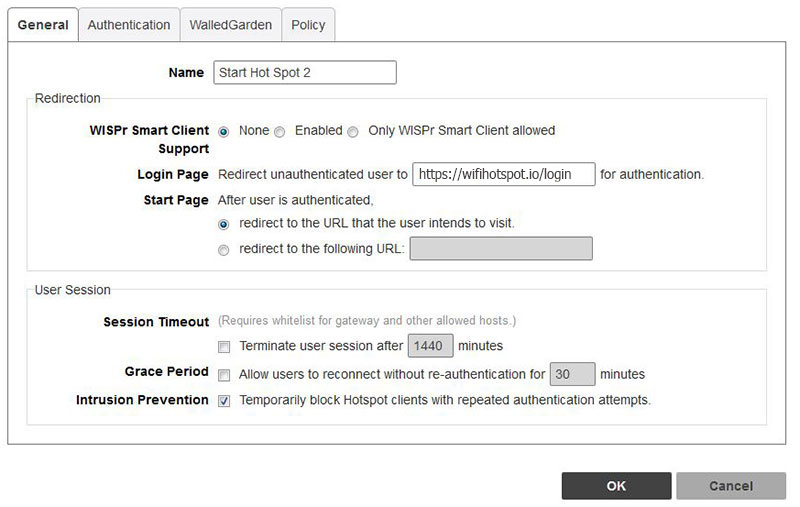This screenshot has width=800, height=507.
Task: Switch to the Authentication tab
Action: (128, 25)
